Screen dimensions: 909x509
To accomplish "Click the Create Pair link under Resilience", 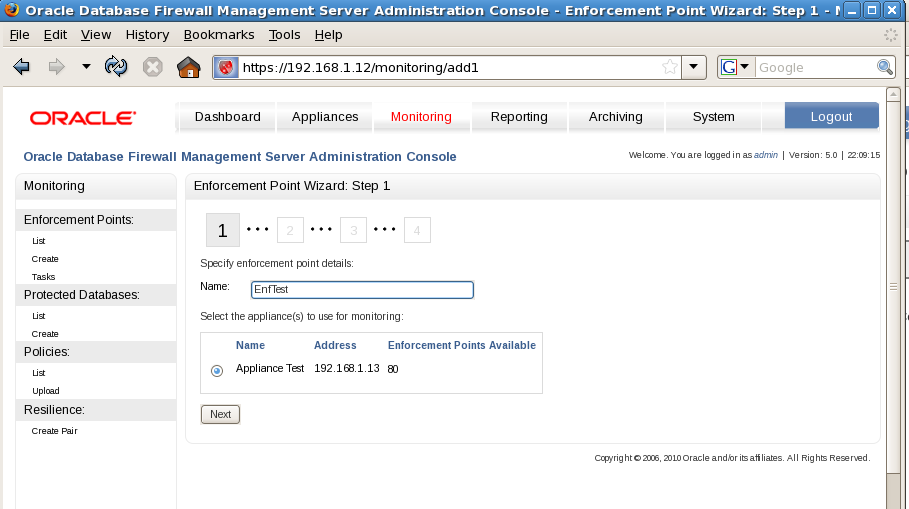I will 54,431.
